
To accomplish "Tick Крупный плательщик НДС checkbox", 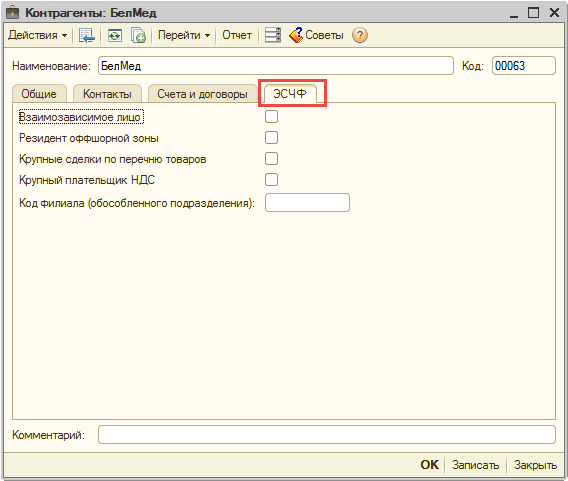I will coord(271,179).
